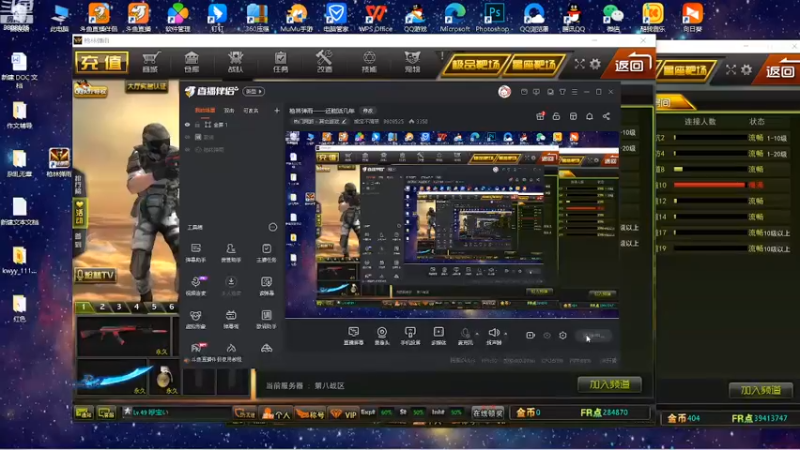The width and height of the screenshot is (800, 450).
Task: Select 星座靶场 tab in right background window
Action: point(685,70)
